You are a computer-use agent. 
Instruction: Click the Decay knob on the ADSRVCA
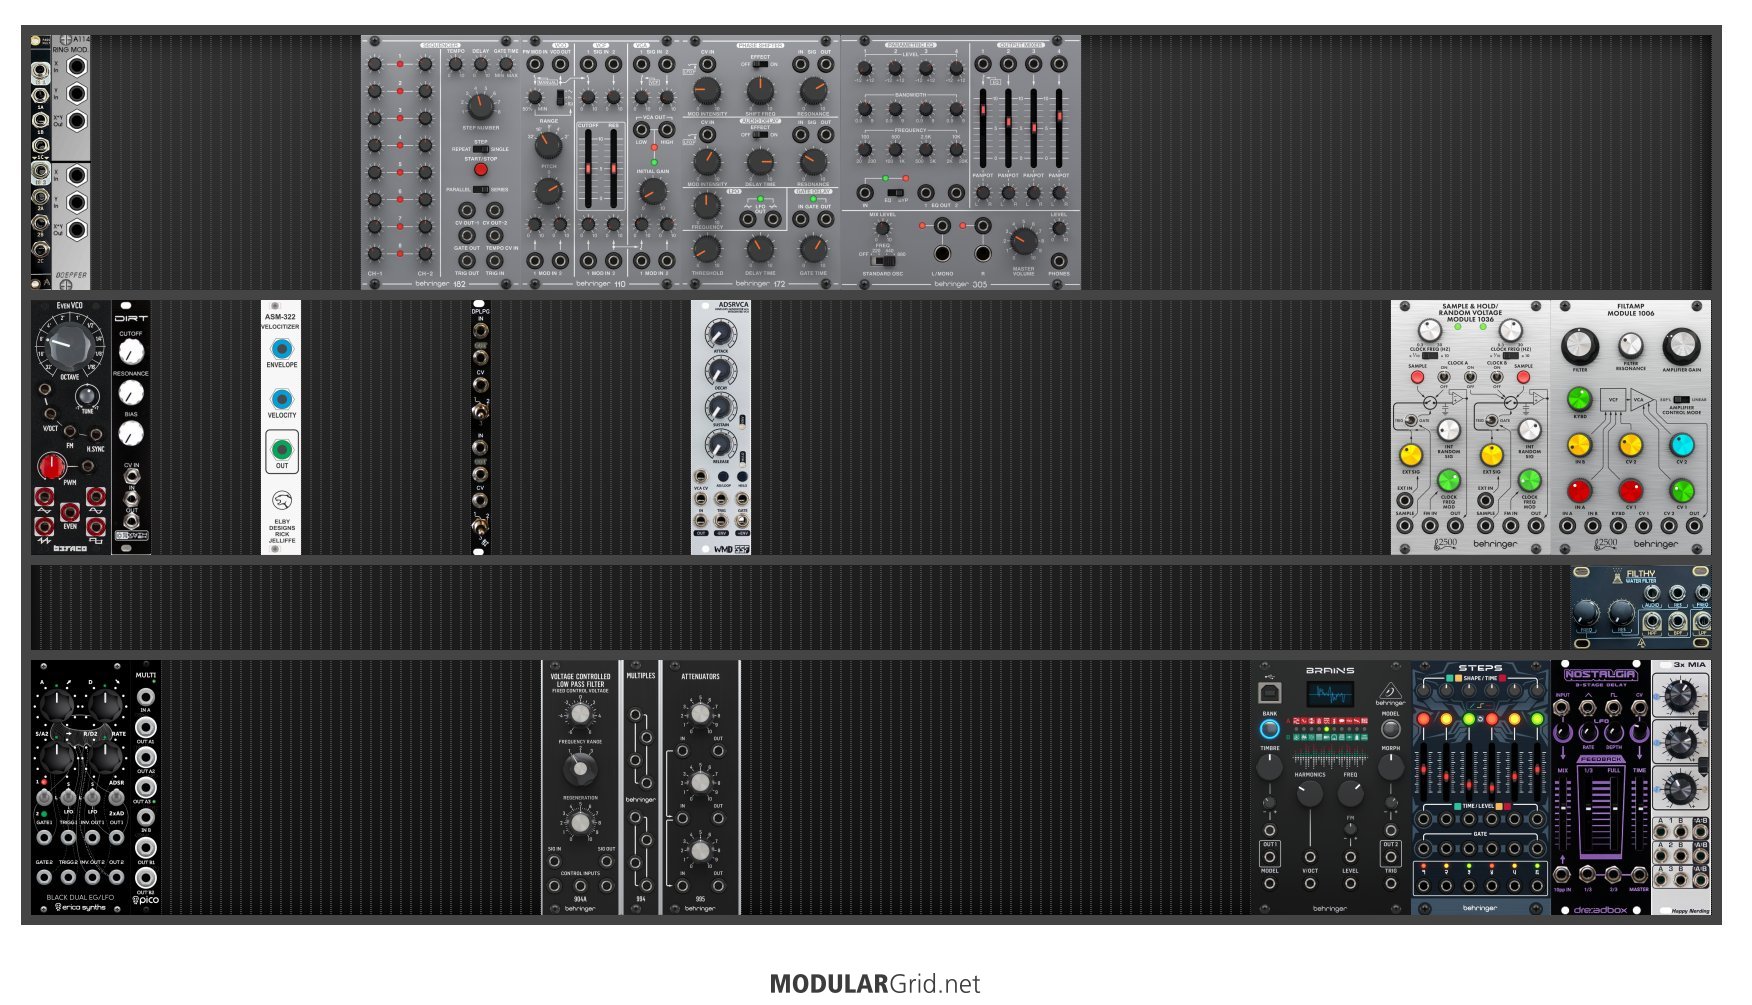[x=720, y=371]
